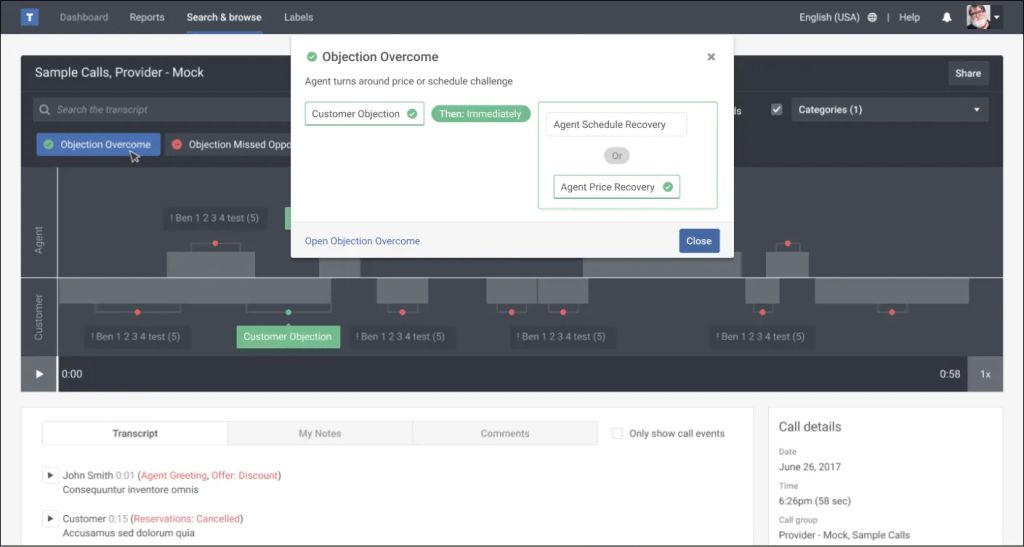Click the globe language icon
This screenshot has height=547, width=1024.
[x=873, y=18]
